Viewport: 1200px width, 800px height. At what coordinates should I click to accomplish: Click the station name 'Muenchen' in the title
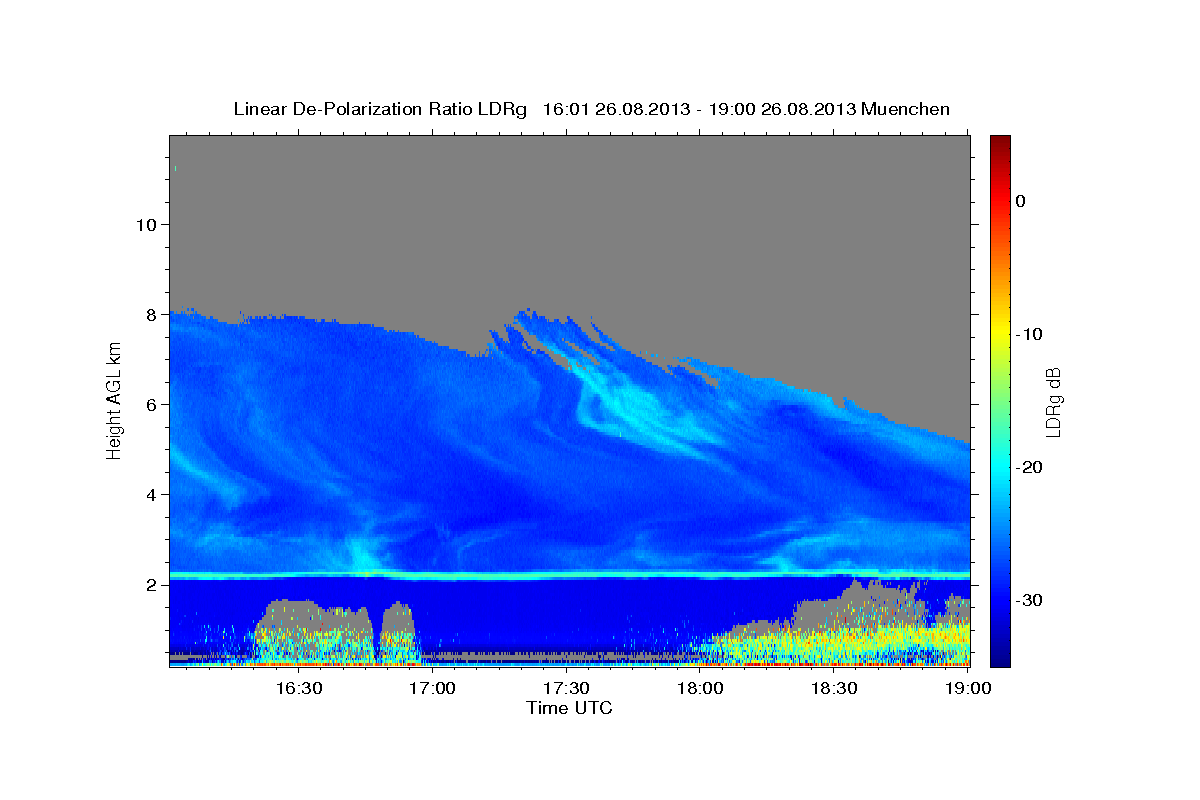[x=907, y=109]
